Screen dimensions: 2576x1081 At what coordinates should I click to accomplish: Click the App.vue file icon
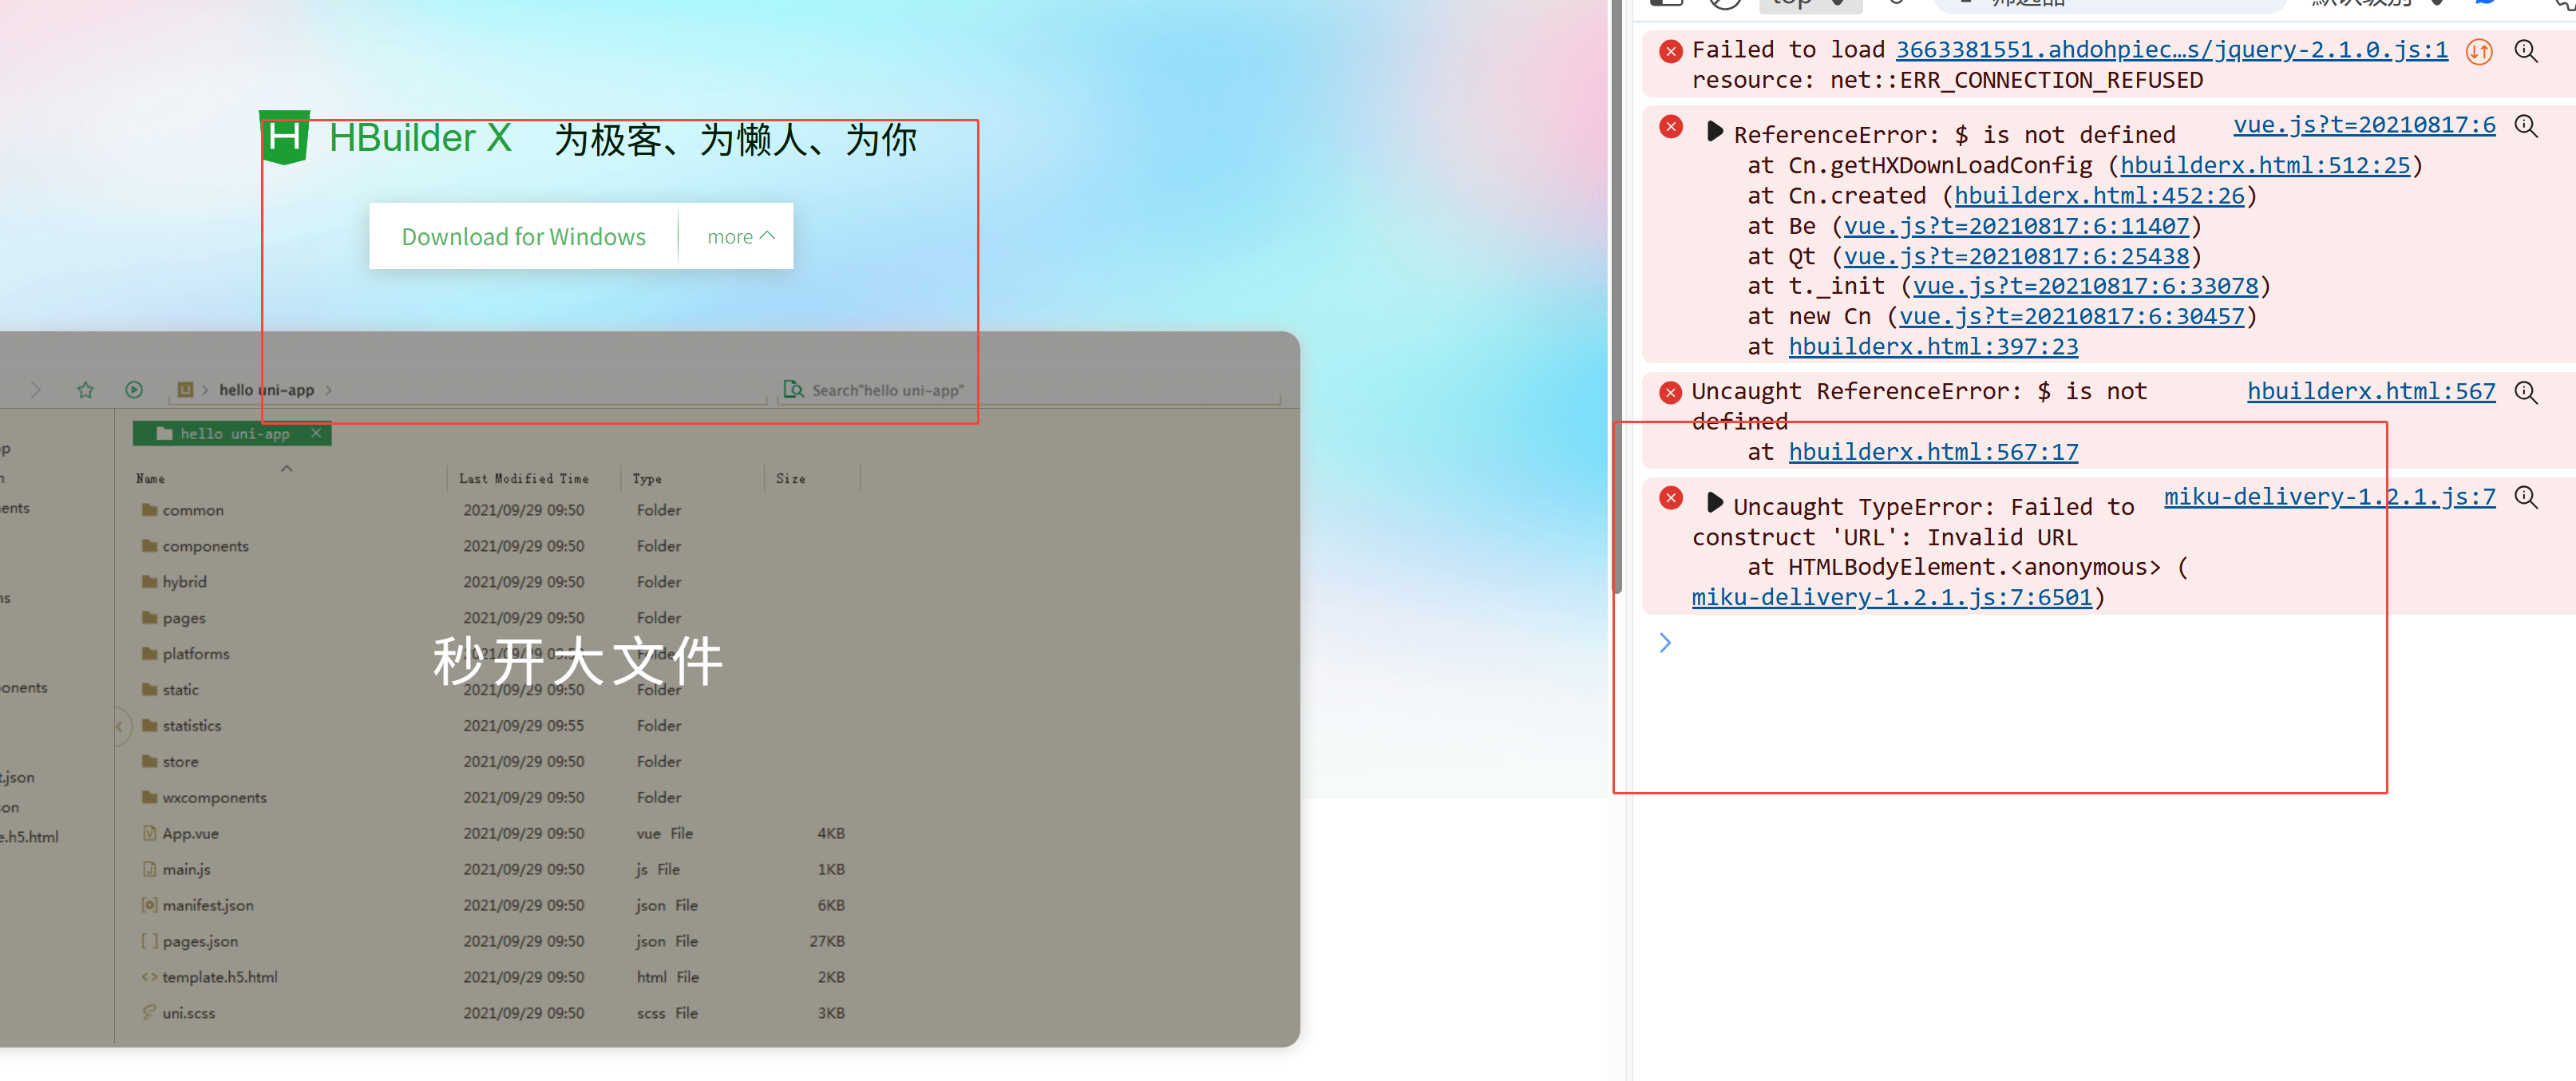(149, 833)
